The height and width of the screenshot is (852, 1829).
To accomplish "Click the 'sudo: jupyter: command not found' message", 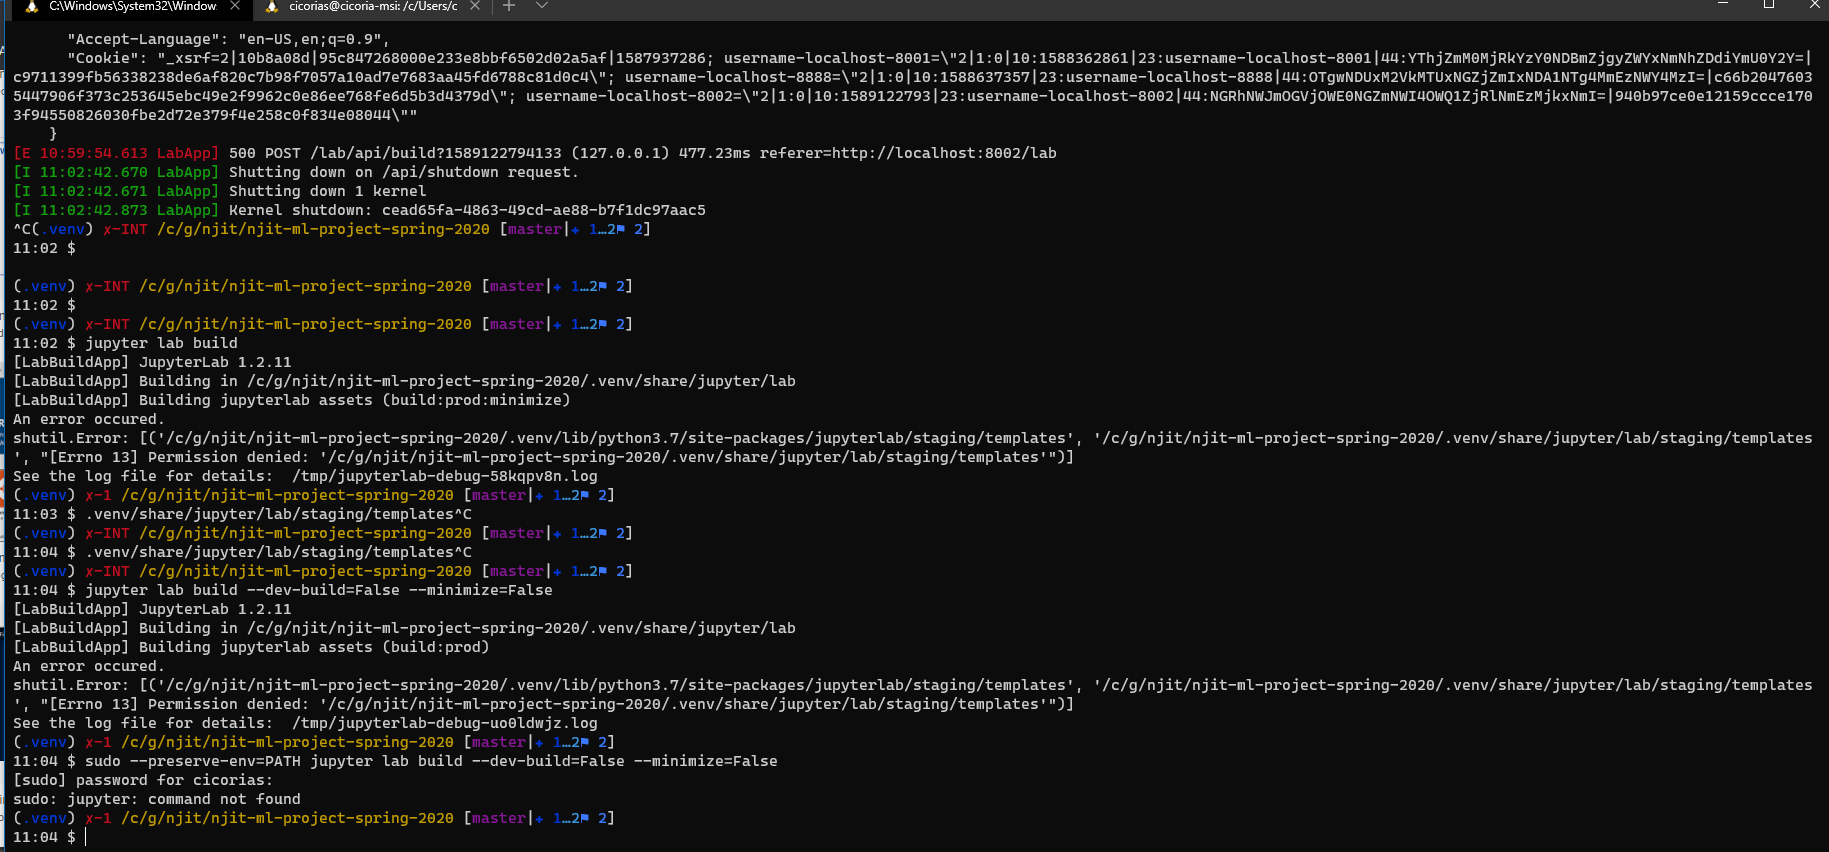I will tap(156, 799).
